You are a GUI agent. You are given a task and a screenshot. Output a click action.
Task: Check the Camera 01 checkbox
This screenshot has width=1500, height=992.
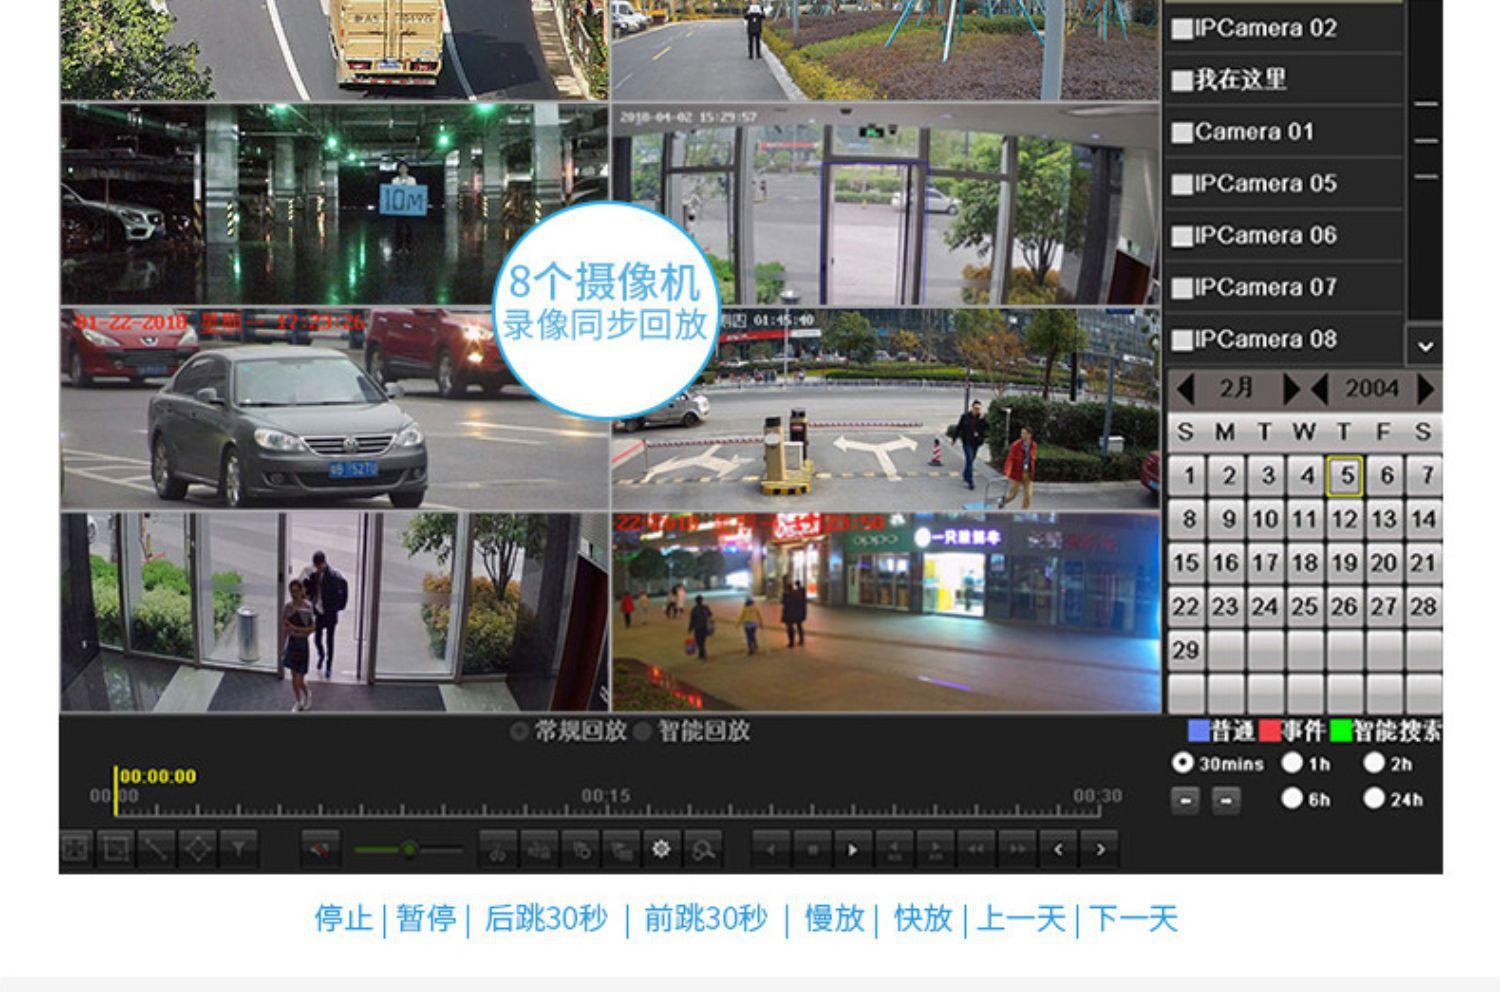pyautogui.click(x=1182, y=132)
